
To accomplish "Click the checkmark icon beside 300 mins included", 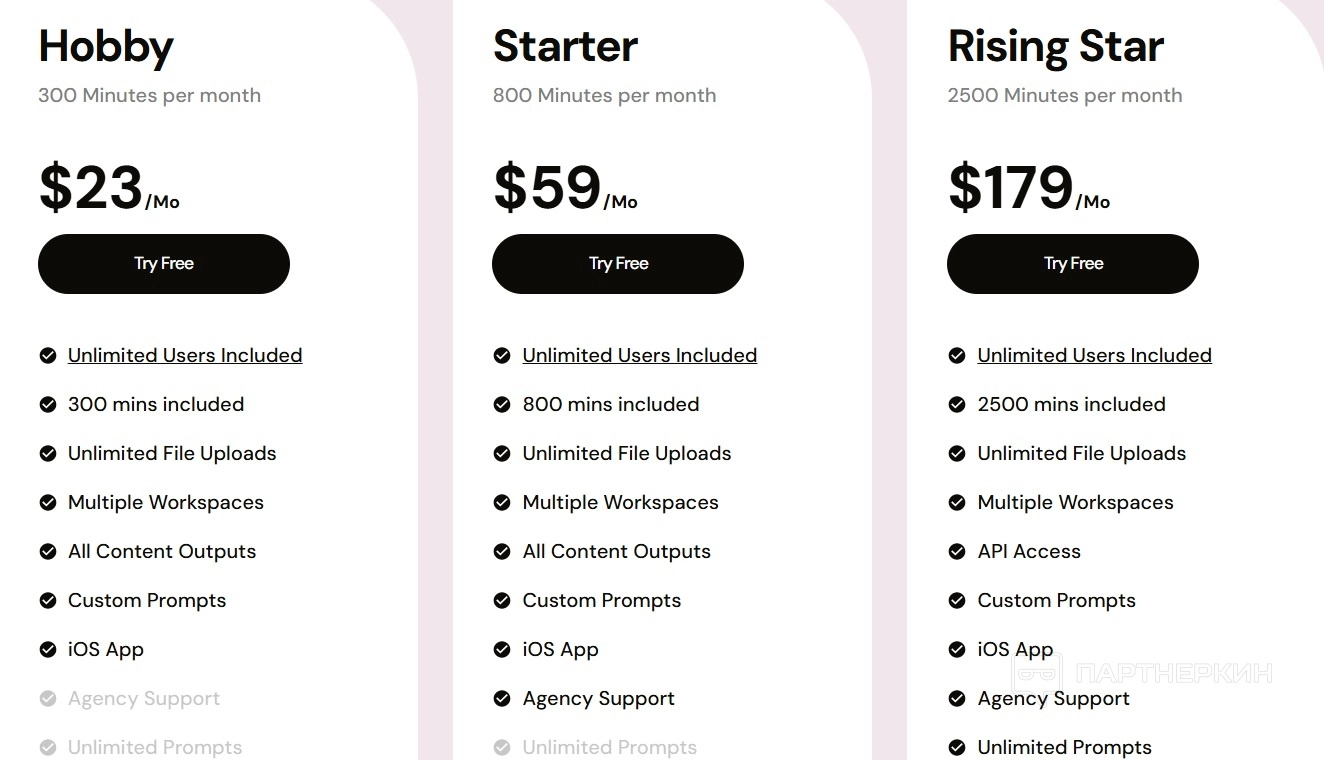I will 47,404.
